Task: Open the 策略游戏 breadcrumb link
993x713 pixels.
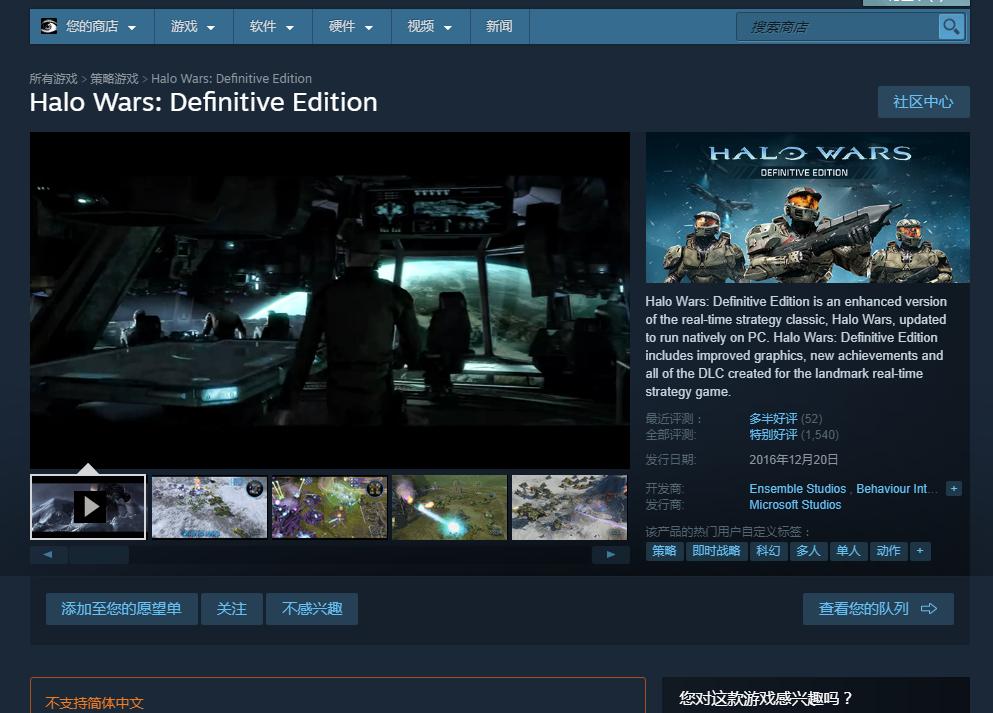Action: [114, 79]
